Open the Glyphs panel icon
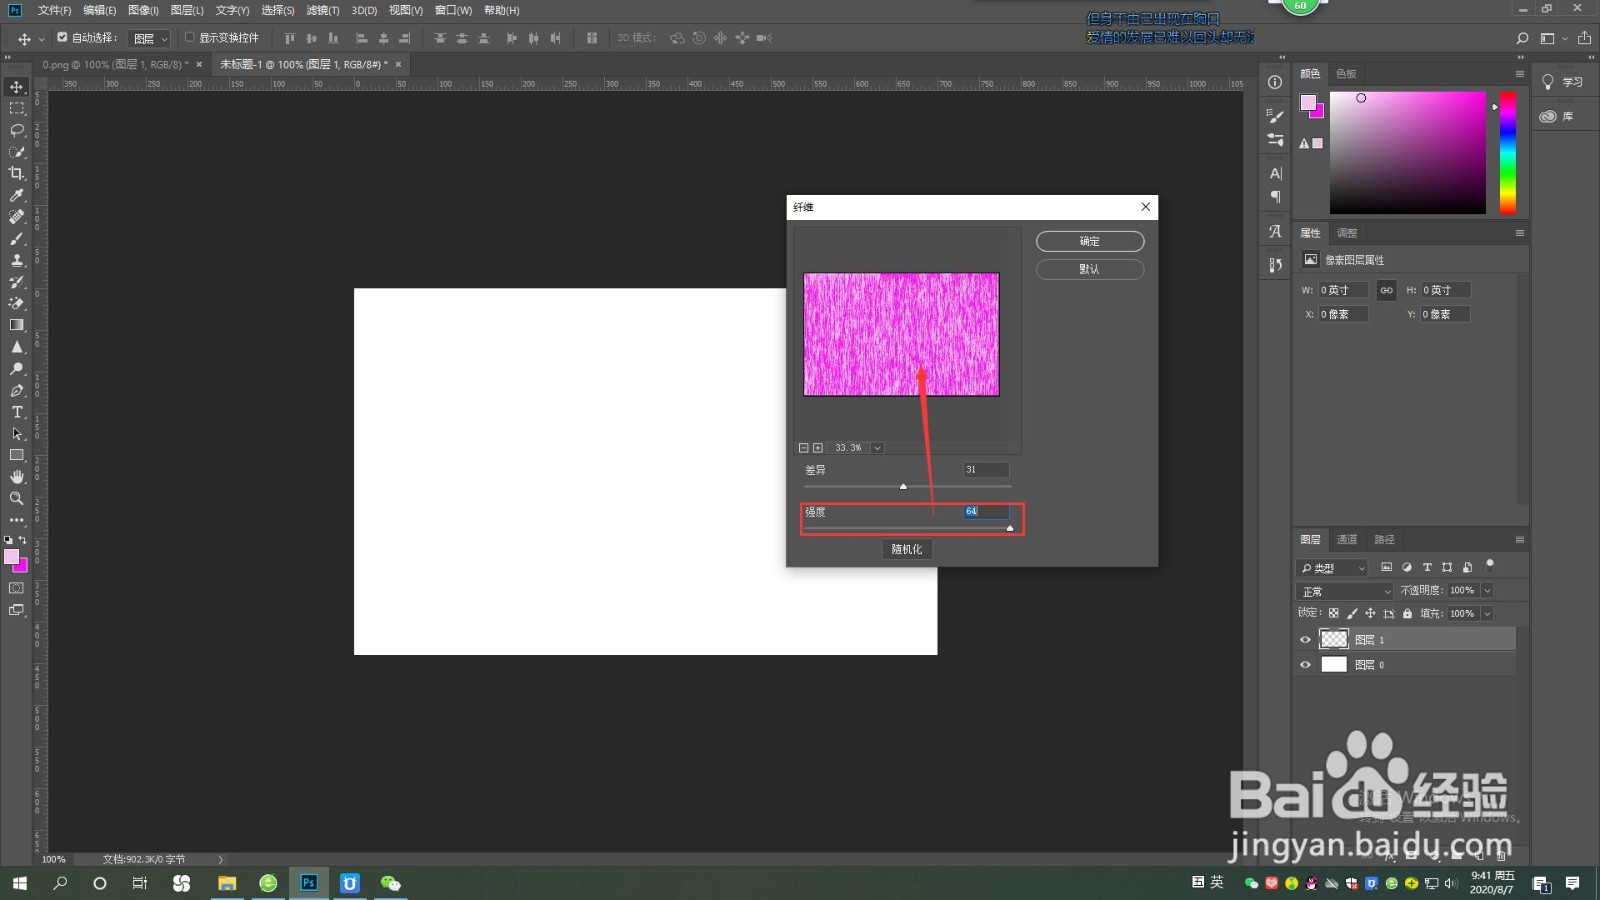Image resolution: width=1600 pixels, height=900 pixels. pos(1275,232)
